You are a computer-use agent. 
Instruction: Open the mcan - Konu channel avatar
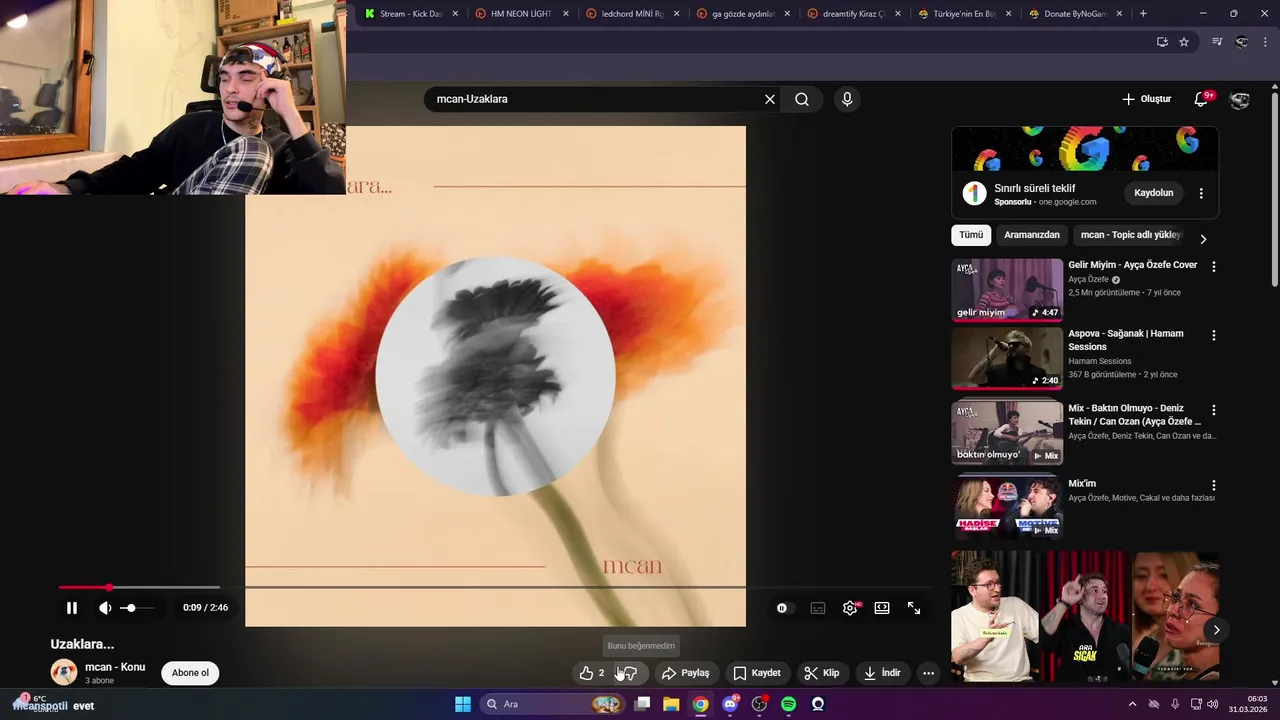point(64,673)
